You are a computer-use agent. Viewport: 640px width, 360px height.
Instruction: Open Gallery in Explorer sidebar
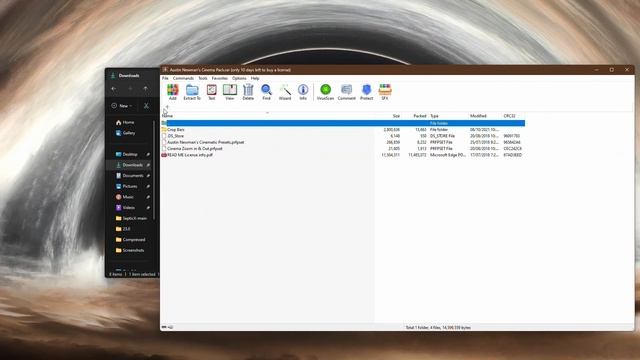click(125, 133)
